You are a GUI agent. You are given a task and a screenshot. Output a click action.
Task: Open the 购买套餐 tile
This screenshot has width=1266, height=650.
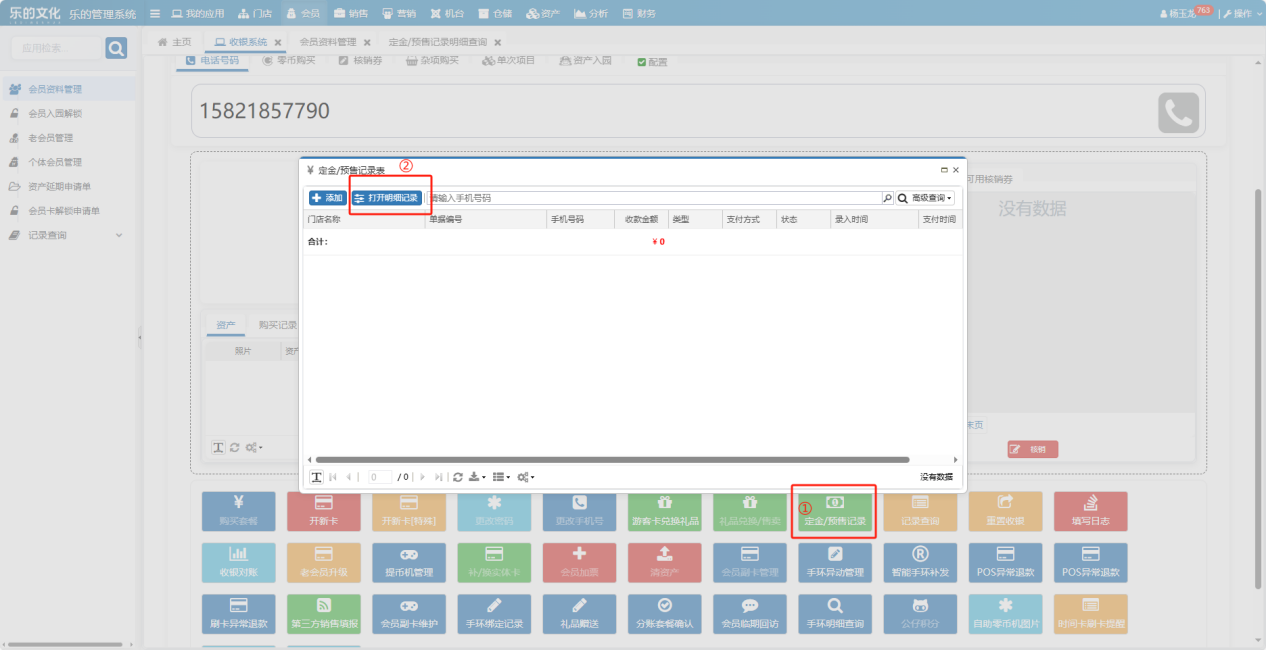coord(238,511)
